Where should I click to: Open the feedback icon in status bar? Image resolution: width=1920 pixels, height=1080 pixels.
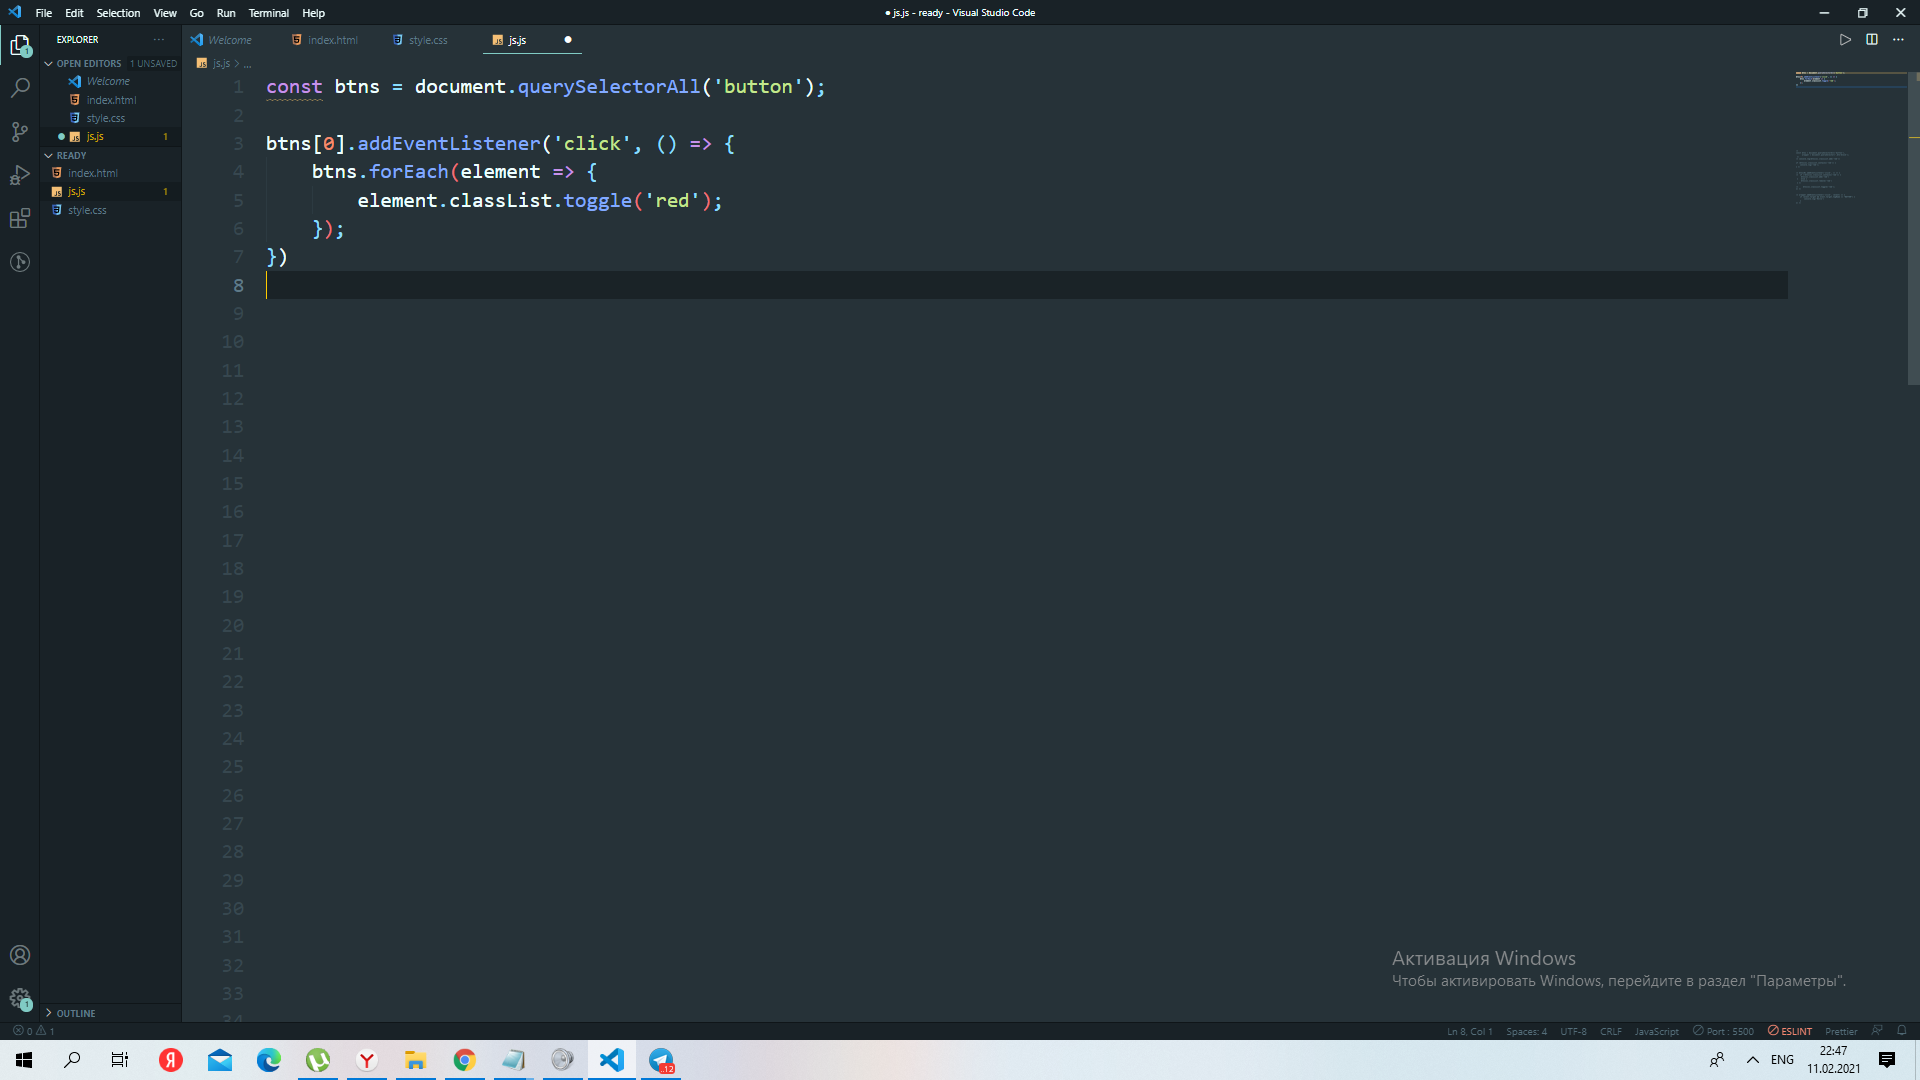click(1877, 1031)
